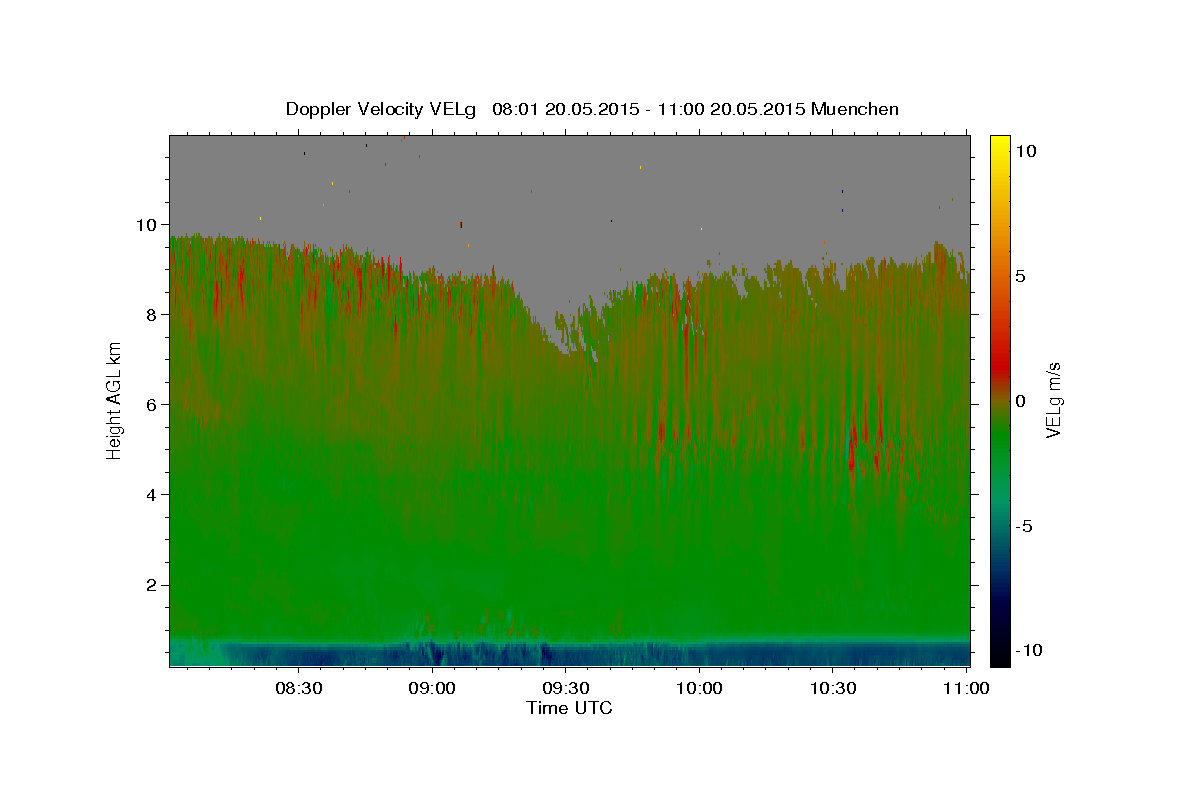
Task: Click the red updraft streaks near 10:35
Action: coord(865,445)
